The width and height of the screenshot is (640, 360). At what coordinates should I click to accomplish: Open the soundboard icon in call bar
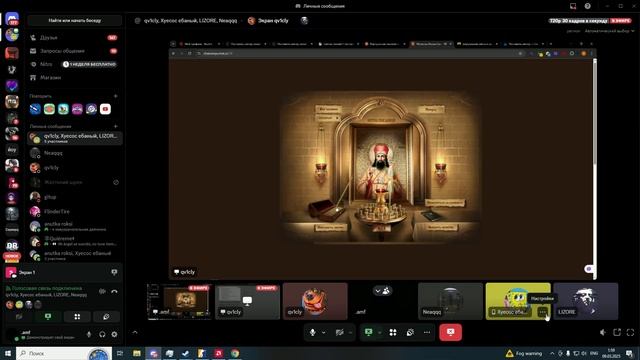(x=410, y=332)
